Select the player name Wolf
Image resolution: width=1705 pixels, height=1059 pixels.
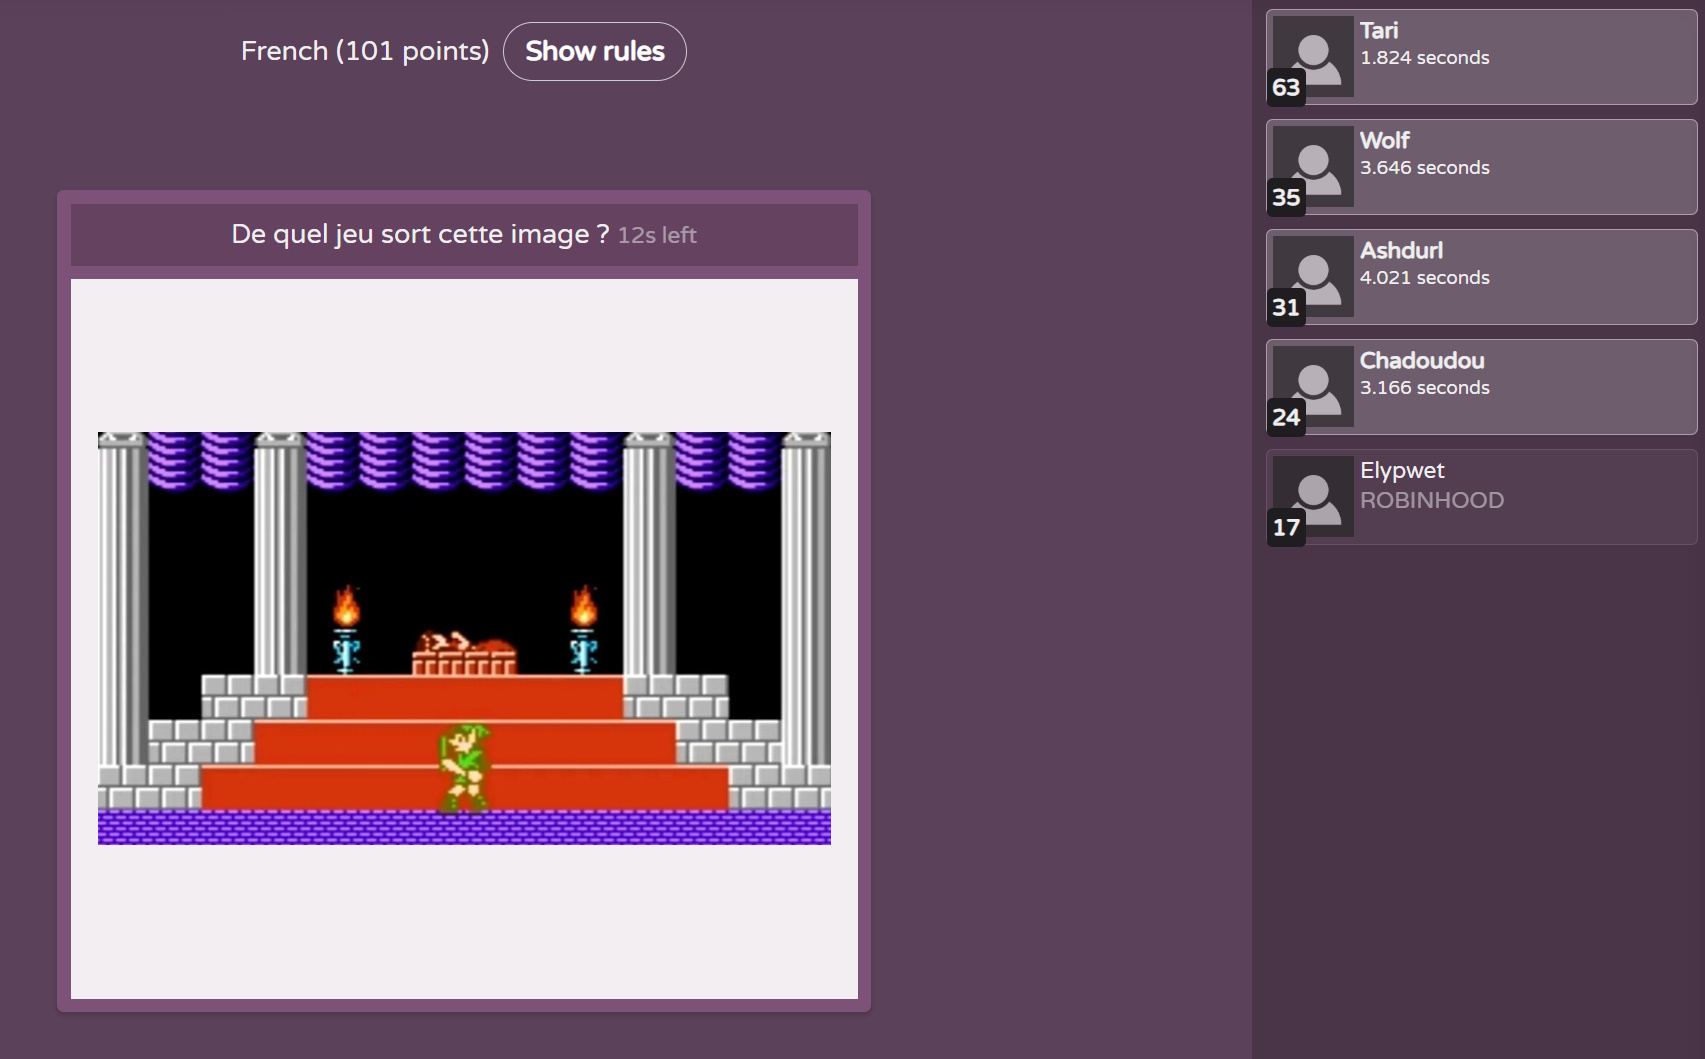(1384, 141)
